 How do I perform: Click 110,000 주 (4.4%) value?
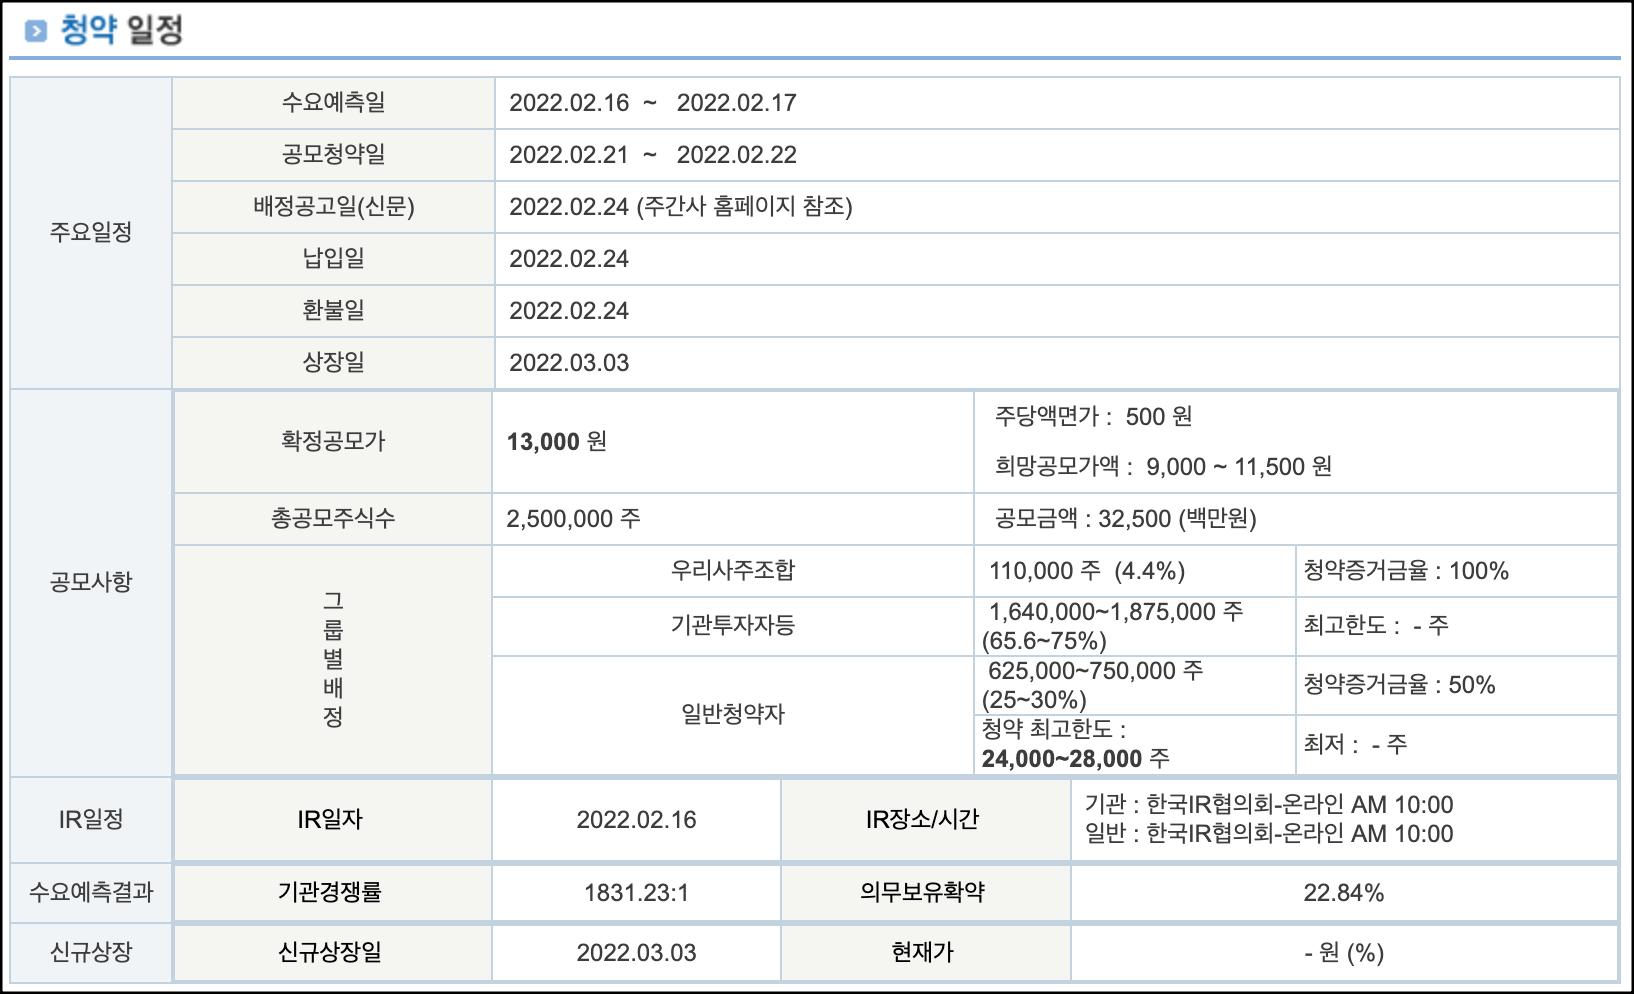(x=1087, y=571)
